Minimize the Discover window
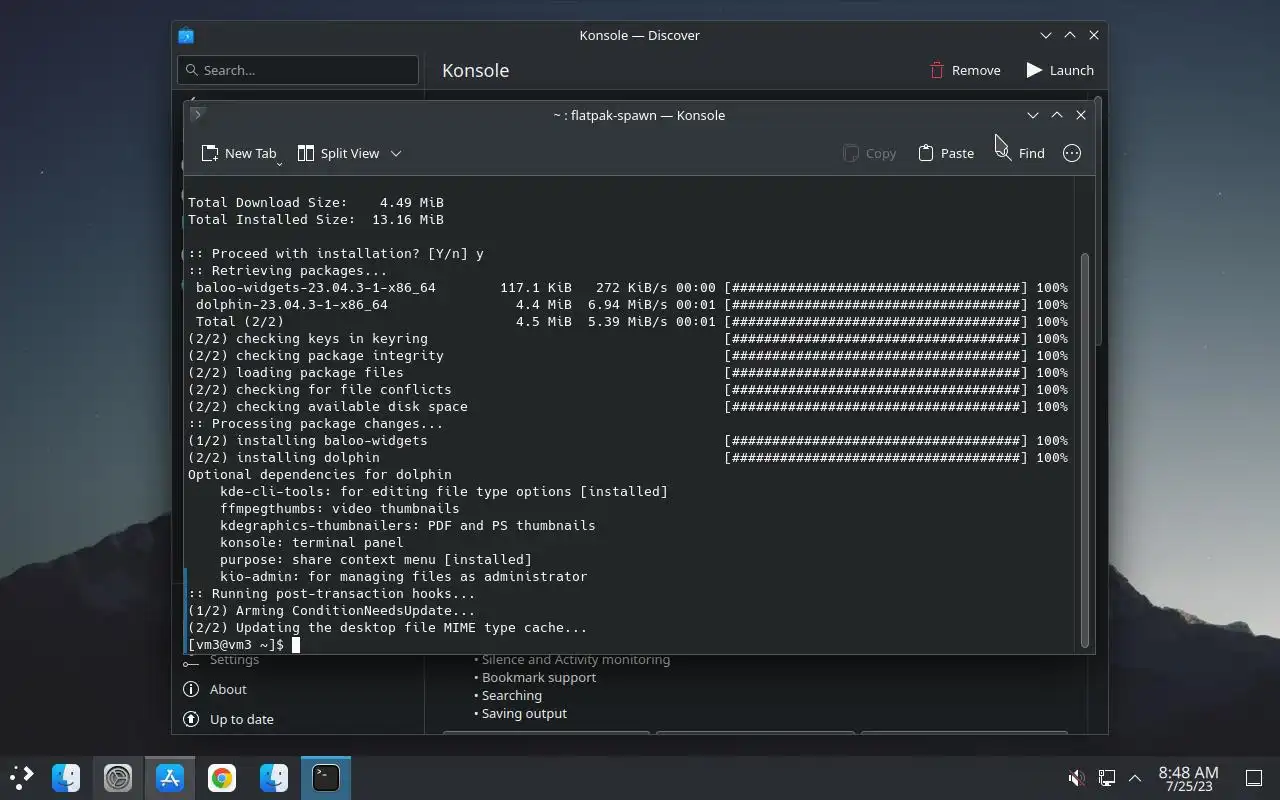This screenshot has height=800, width=1280. coord(1046,35)
